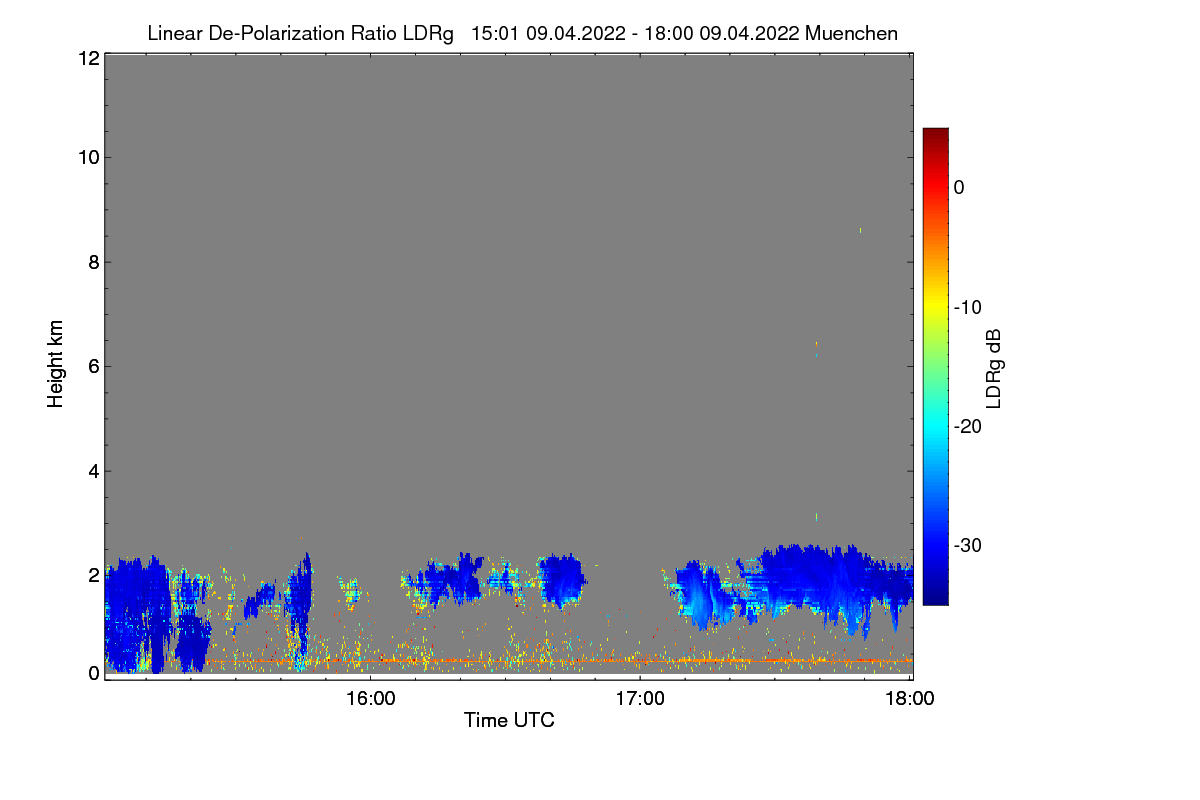Click the dark red top of the colorbar
1200x800 pixels.
click(935, 134)
